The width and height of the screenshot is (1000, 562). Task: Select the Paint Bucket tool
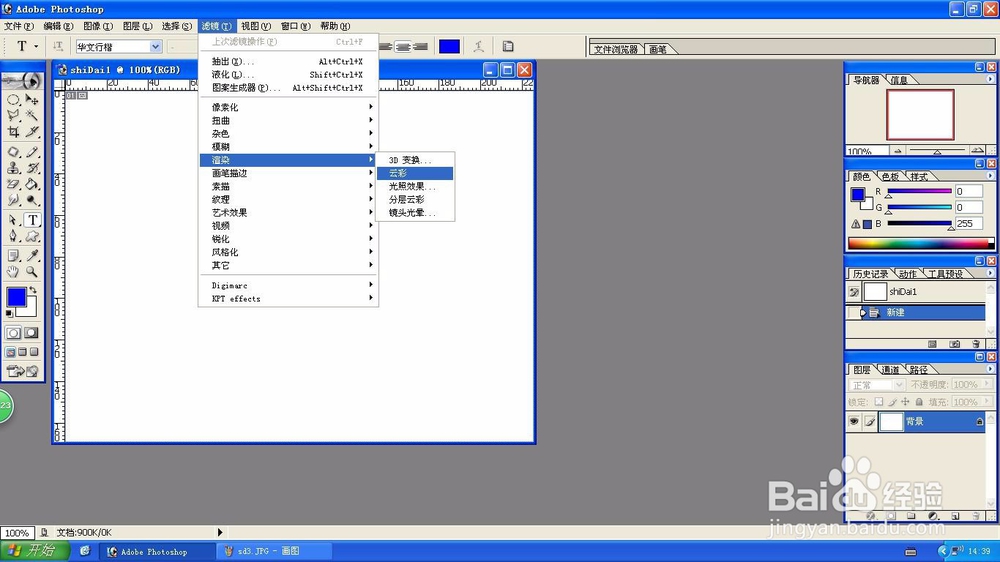[32, 184]
